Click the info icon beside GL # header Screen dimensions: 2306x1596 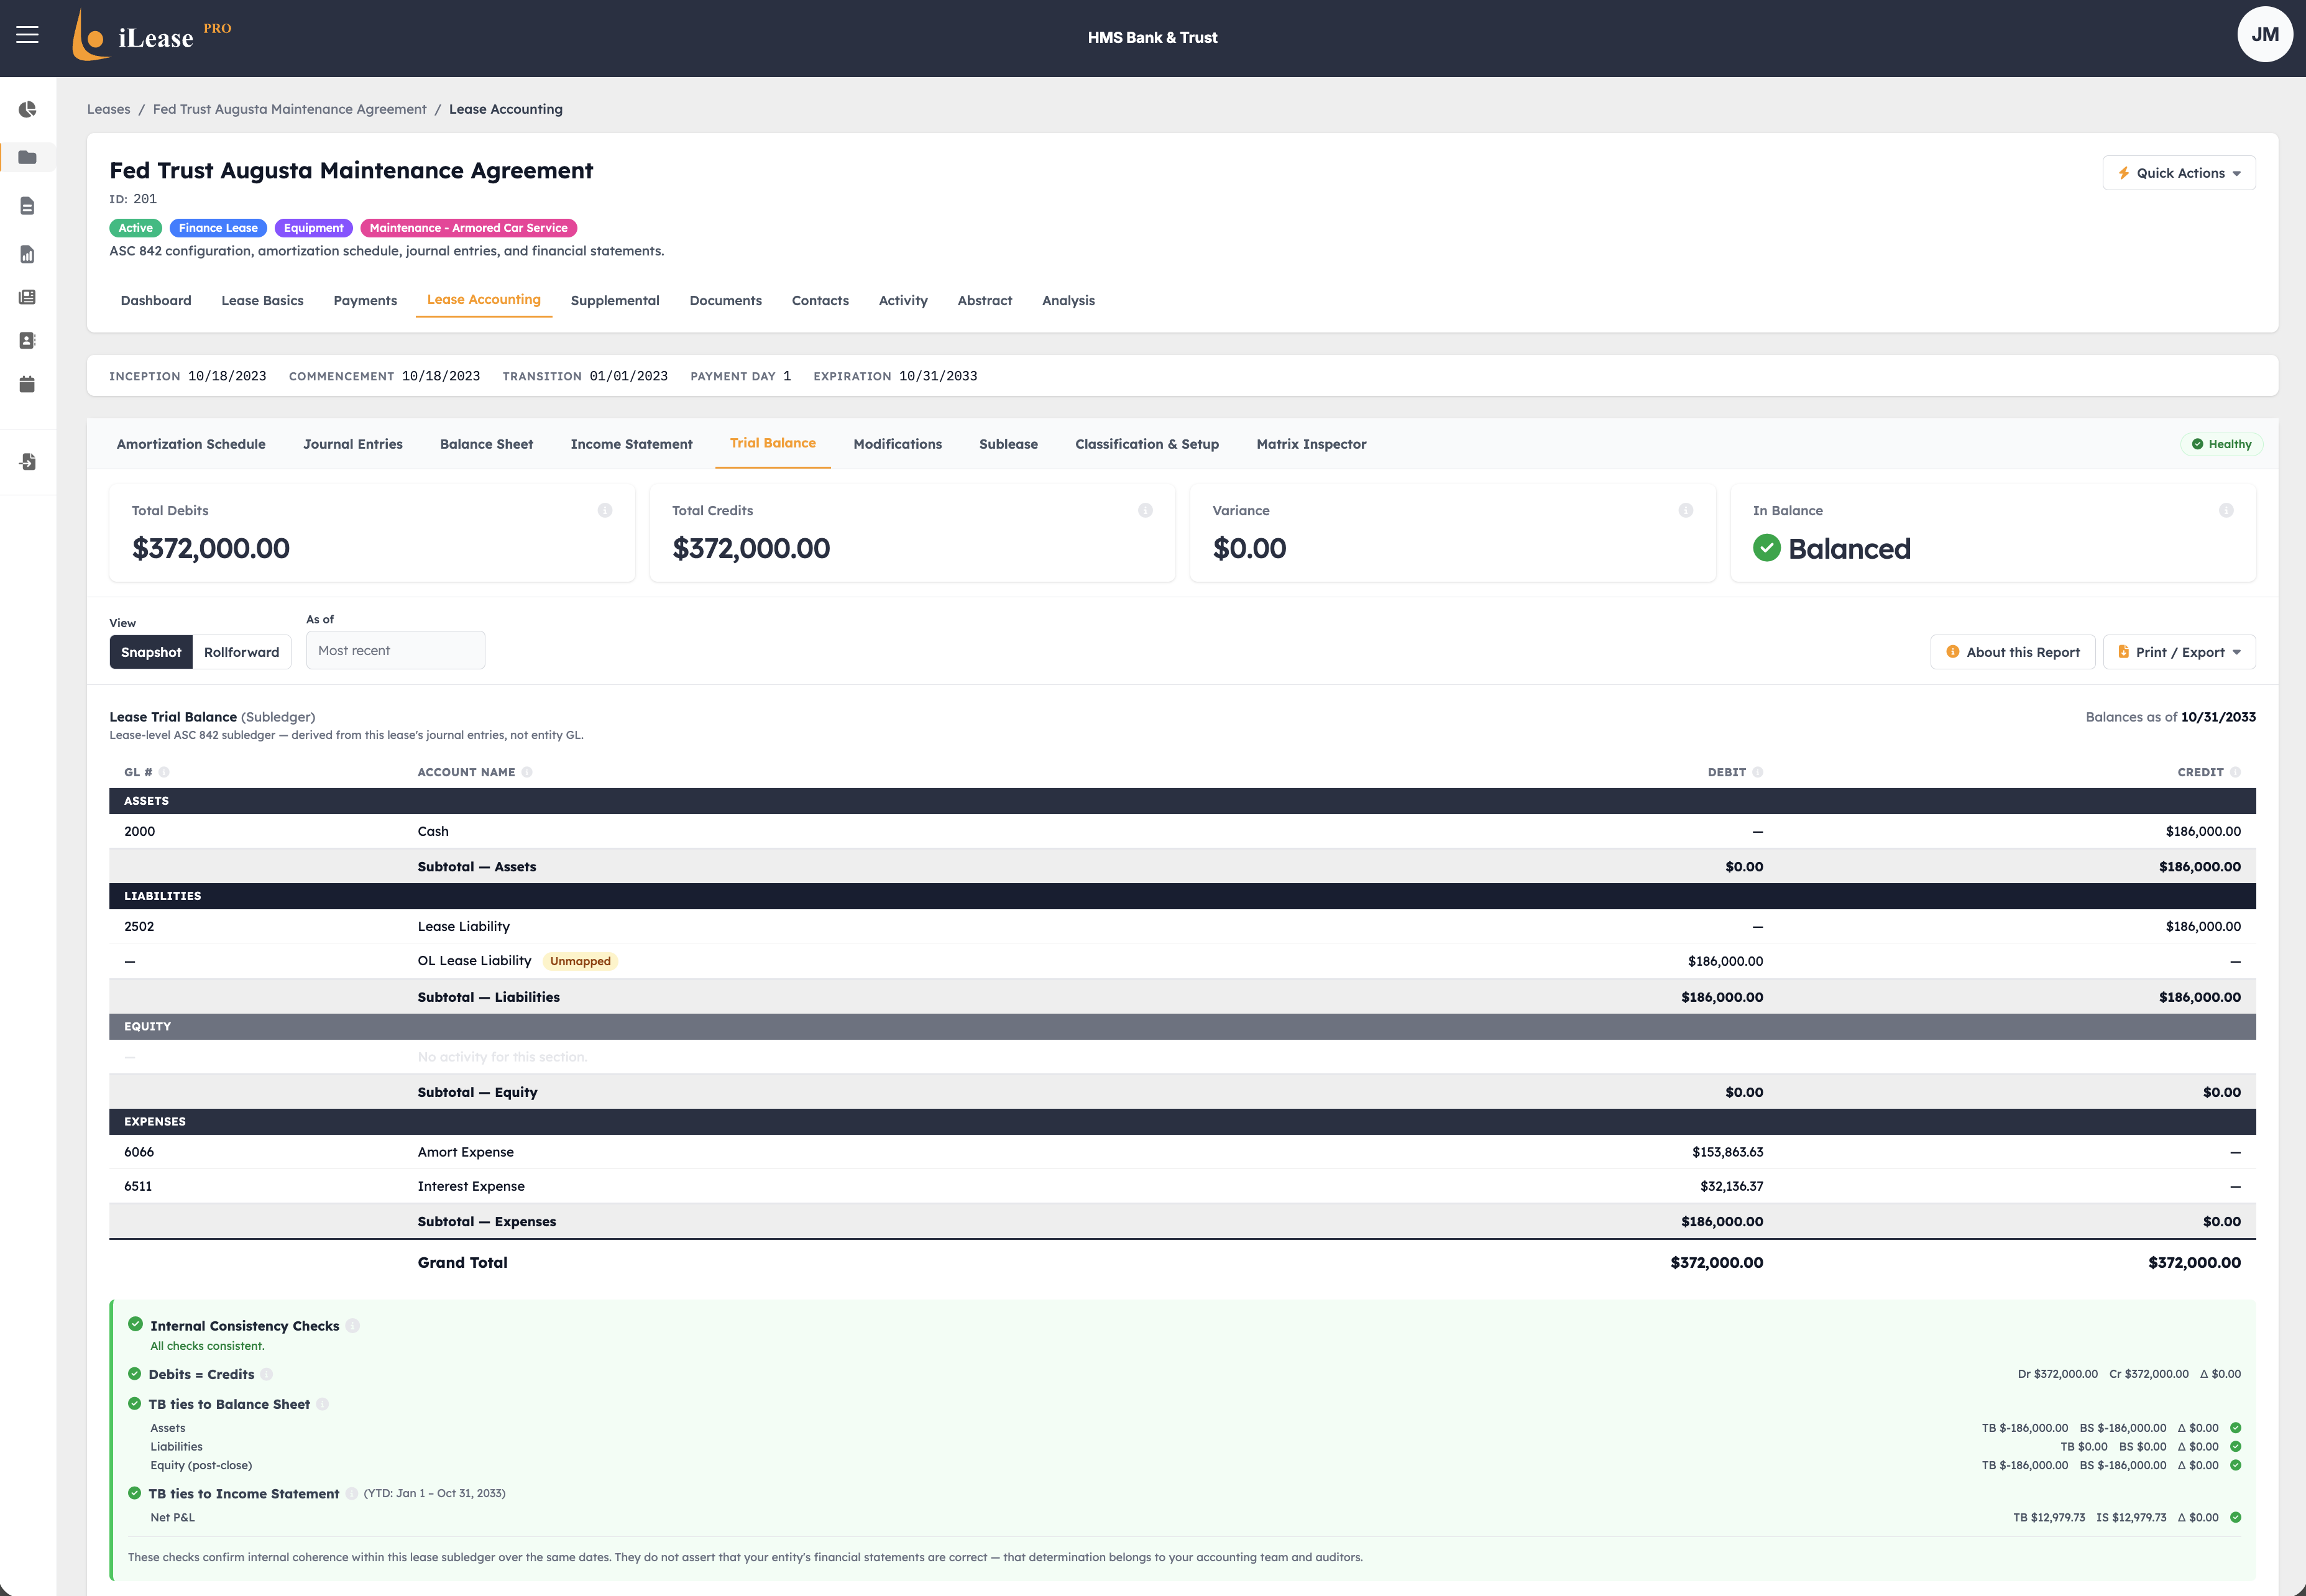(164, 772)
